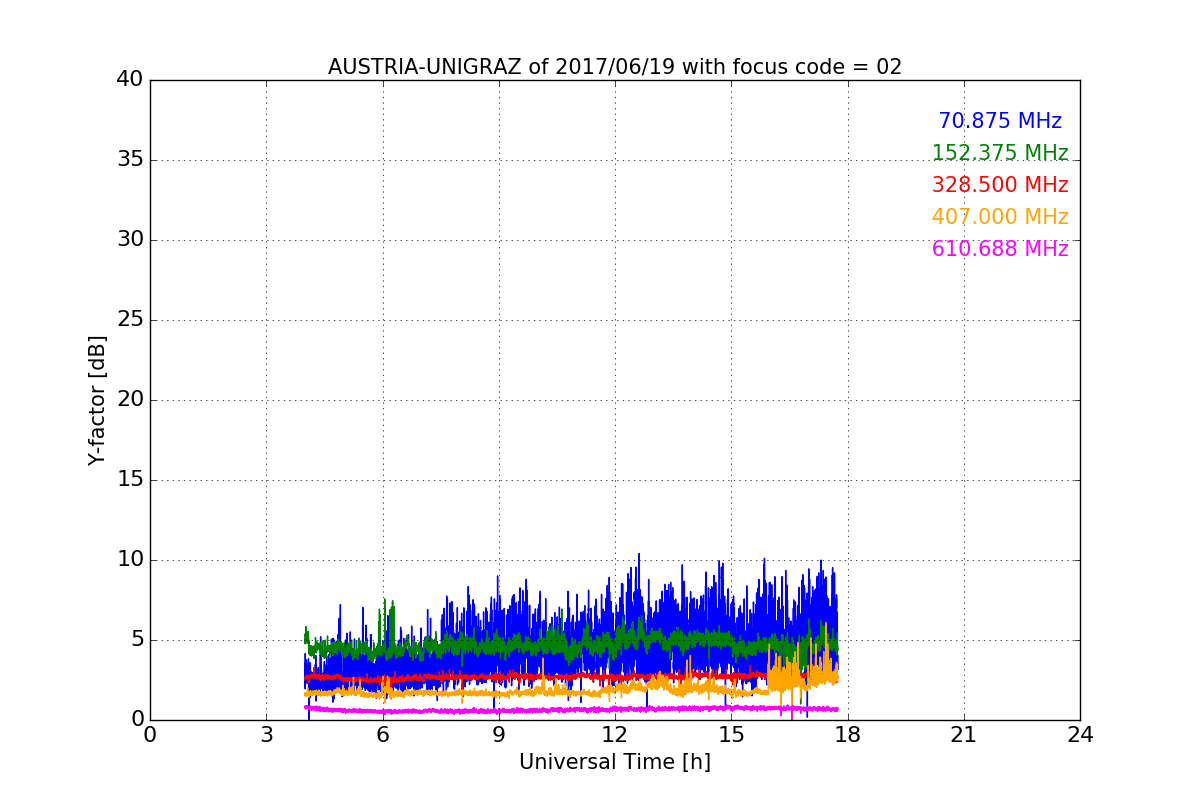Select the 70.875 MHz legend label
This screenshot has width=1200, height=800.
[1000, 121]
